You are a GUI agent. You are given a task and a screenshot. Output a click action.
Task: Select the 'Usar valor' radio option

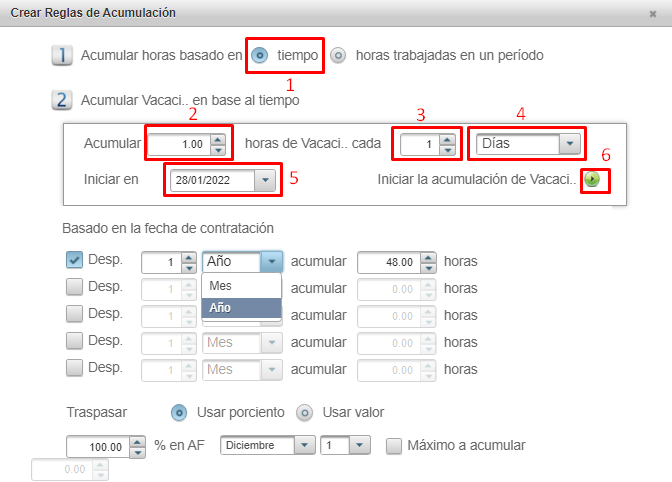point(305,412)
